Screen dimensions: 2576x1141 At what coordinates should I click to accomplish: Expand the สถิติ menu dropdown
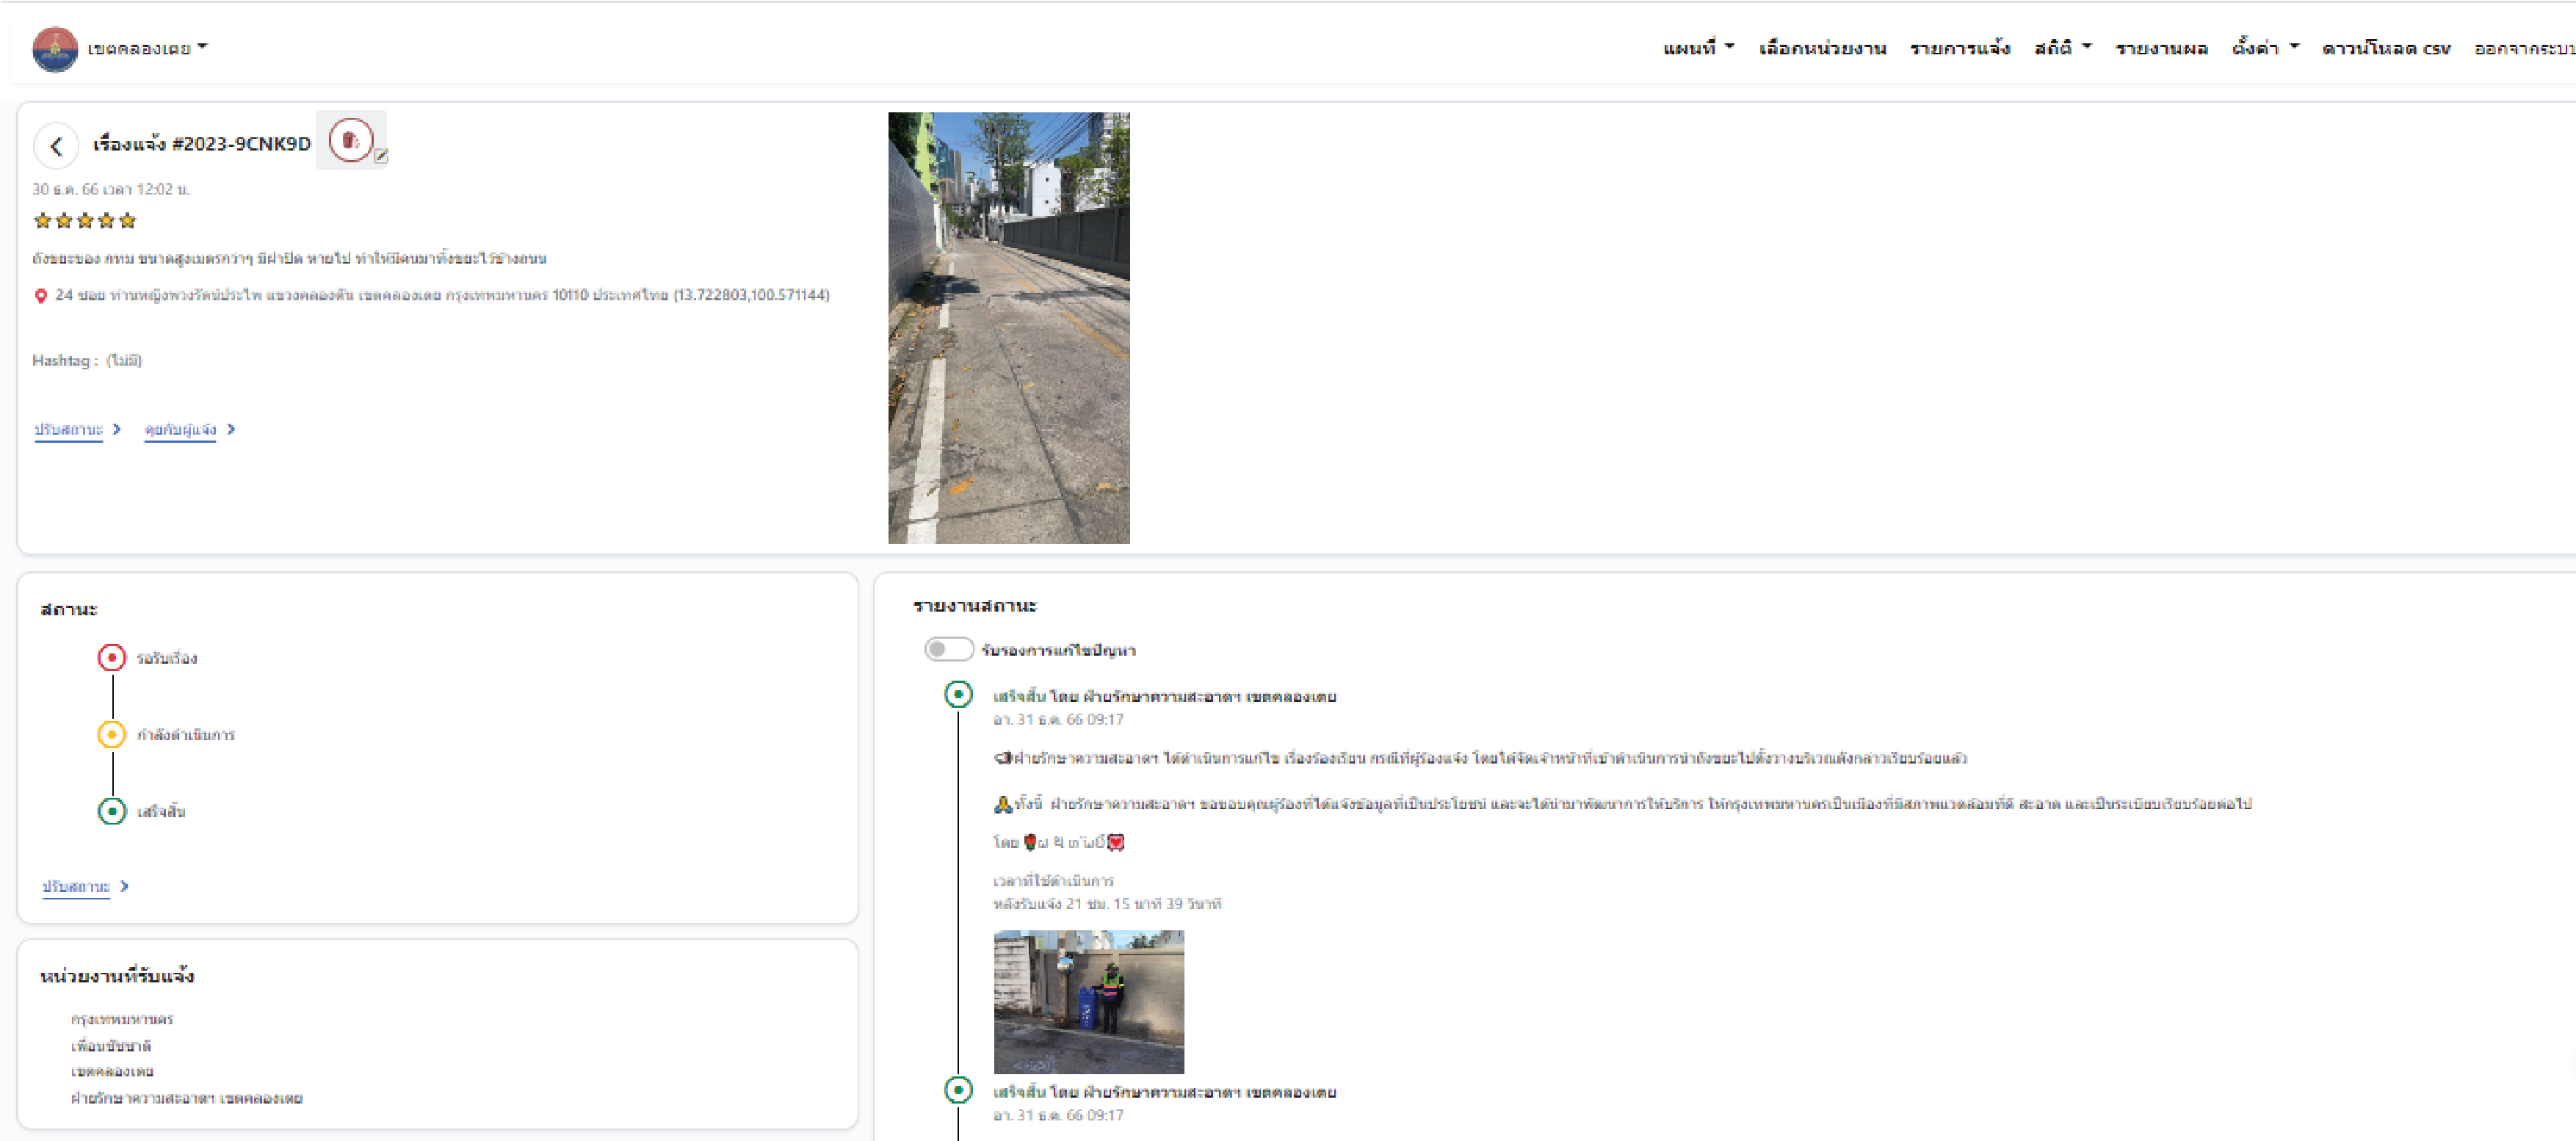(2062, 48)
